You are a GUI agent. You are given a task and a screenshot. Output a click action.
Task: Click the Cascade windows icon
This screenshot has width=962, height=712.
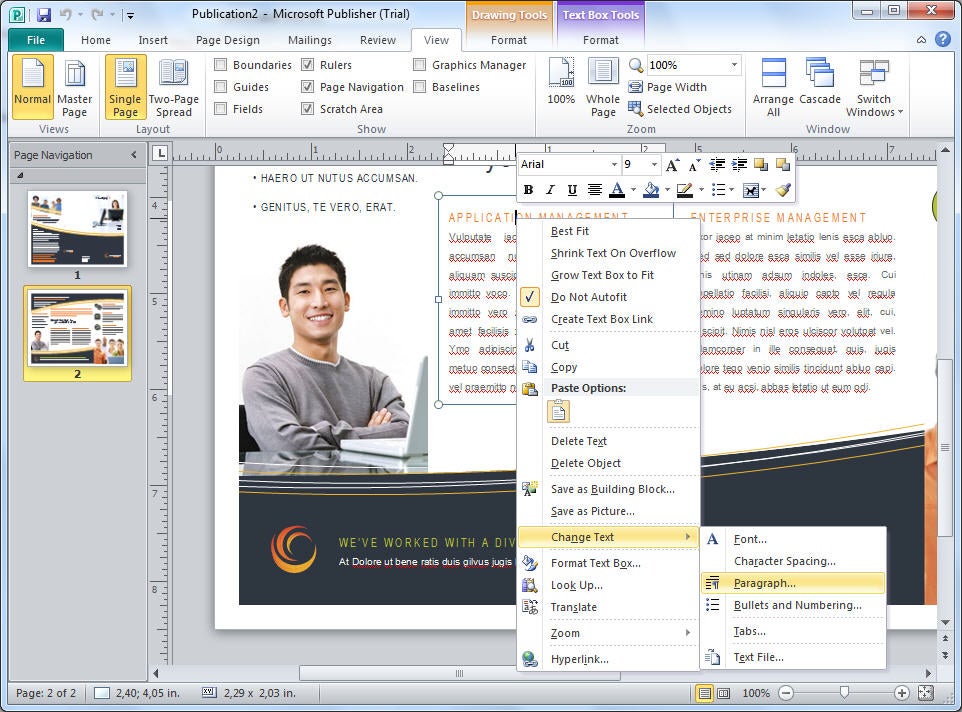pyautogui.click(x=820, y=86)
